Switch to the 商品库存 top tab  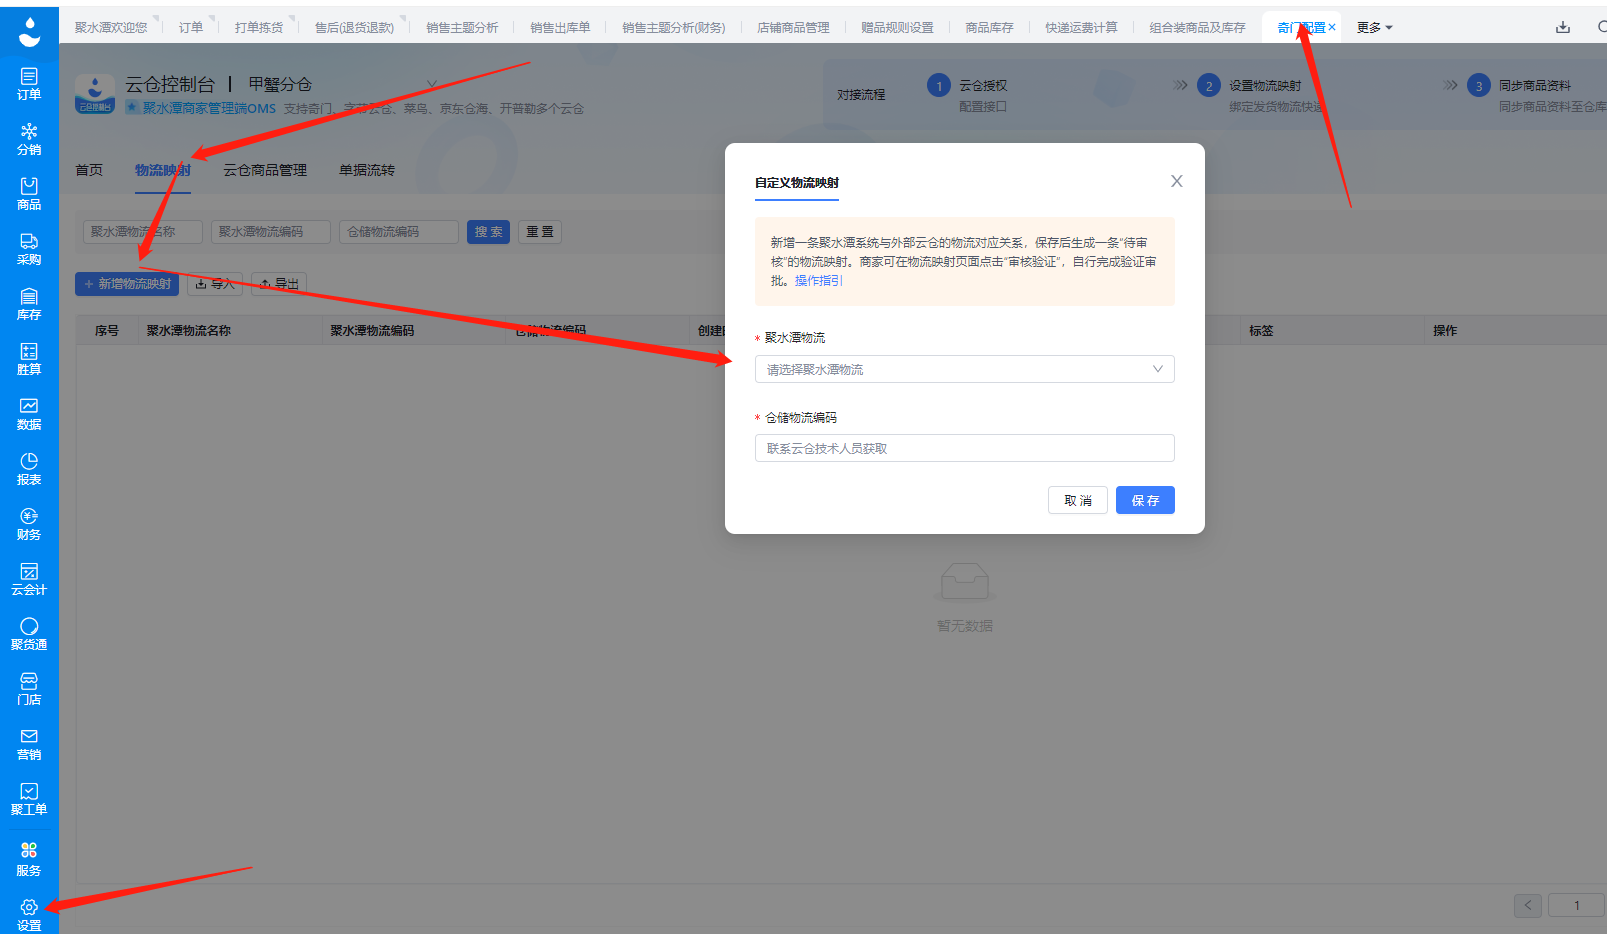[x=989, y=28]
